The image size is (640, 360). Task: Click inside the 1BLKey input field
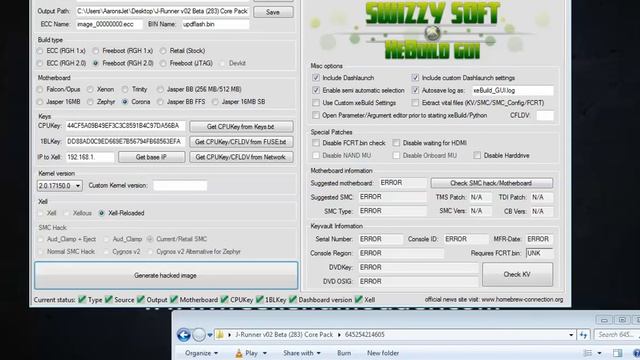click(125, 142)
